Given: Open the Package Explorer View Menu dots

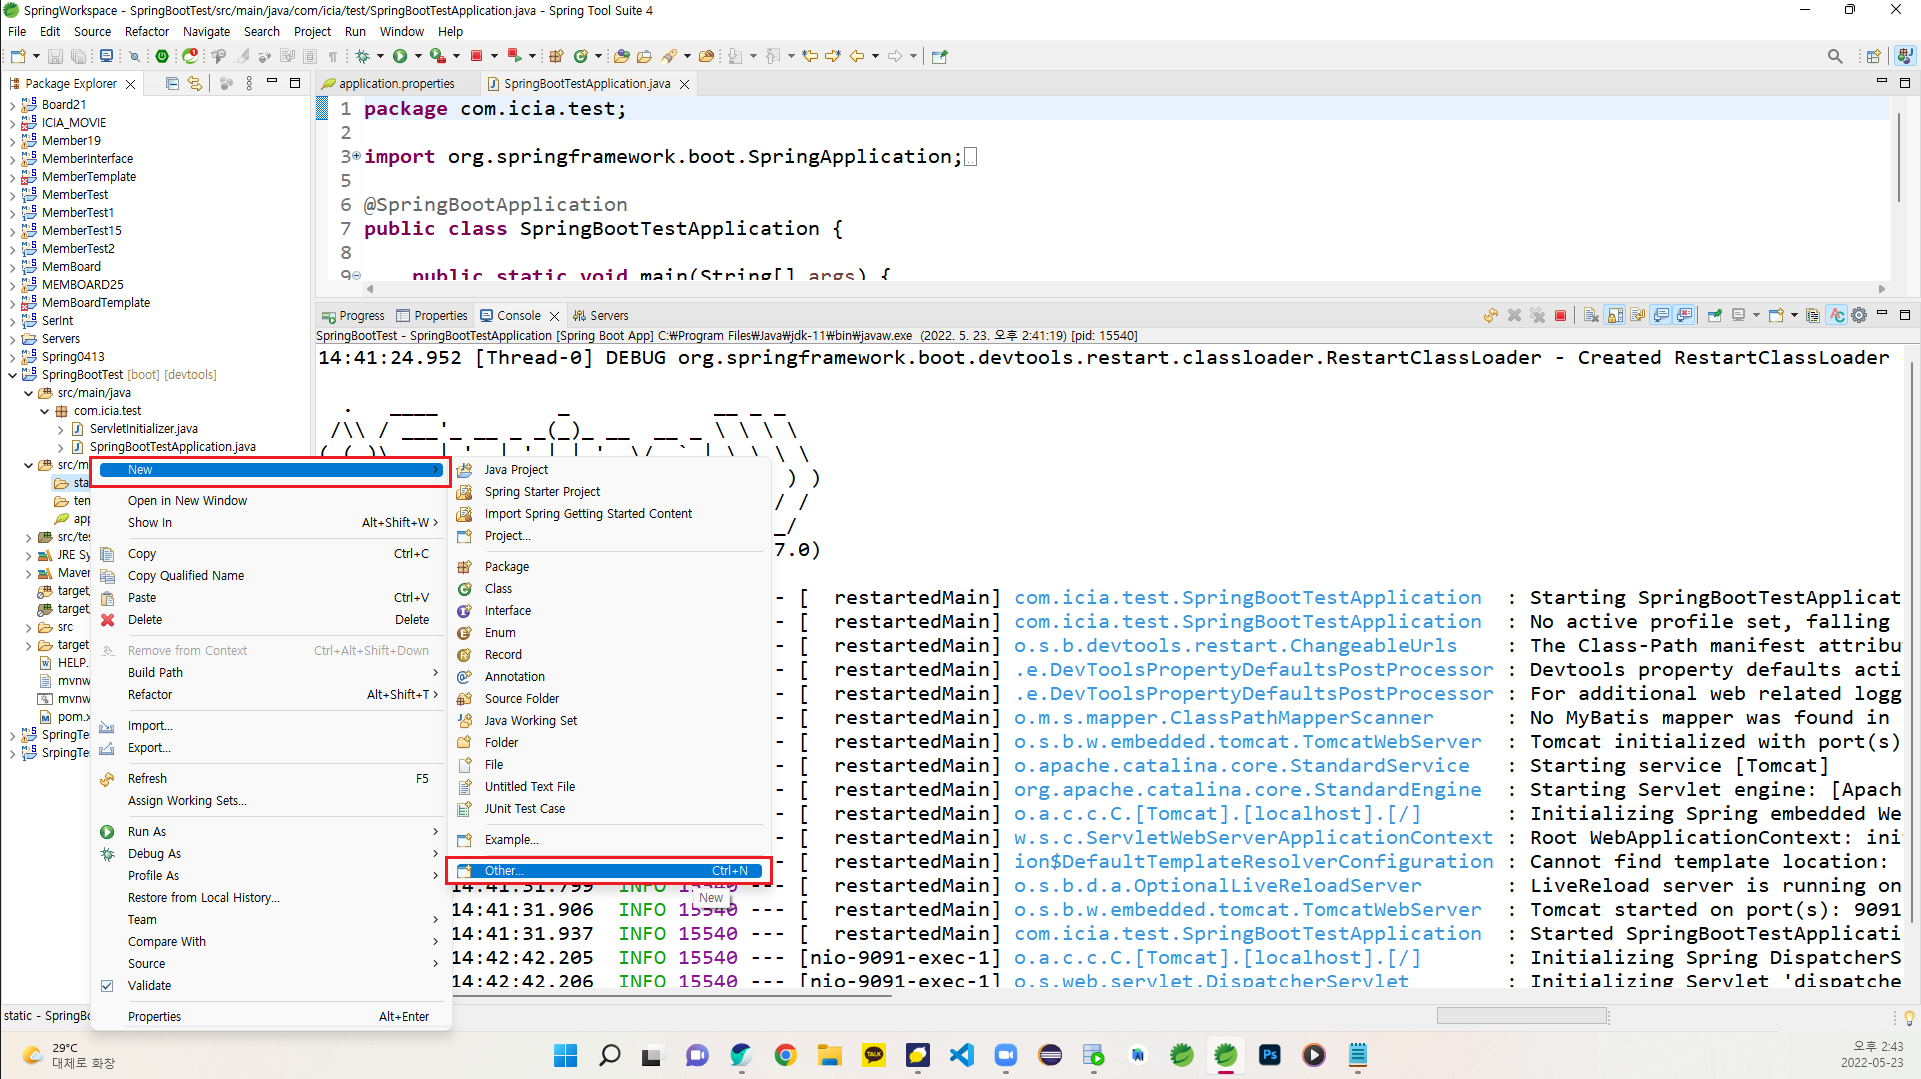Looking at the screenshot, I should (249, 84).
